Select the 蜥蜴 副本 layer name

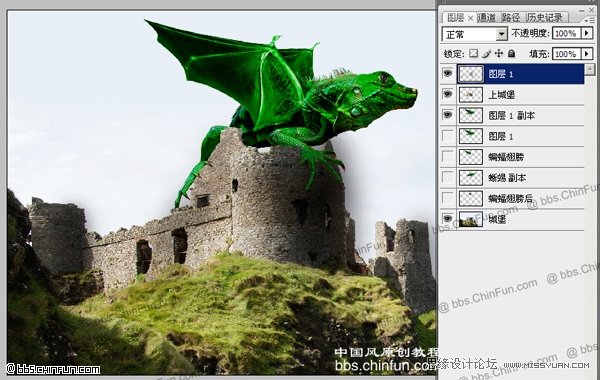pos(507,178)
